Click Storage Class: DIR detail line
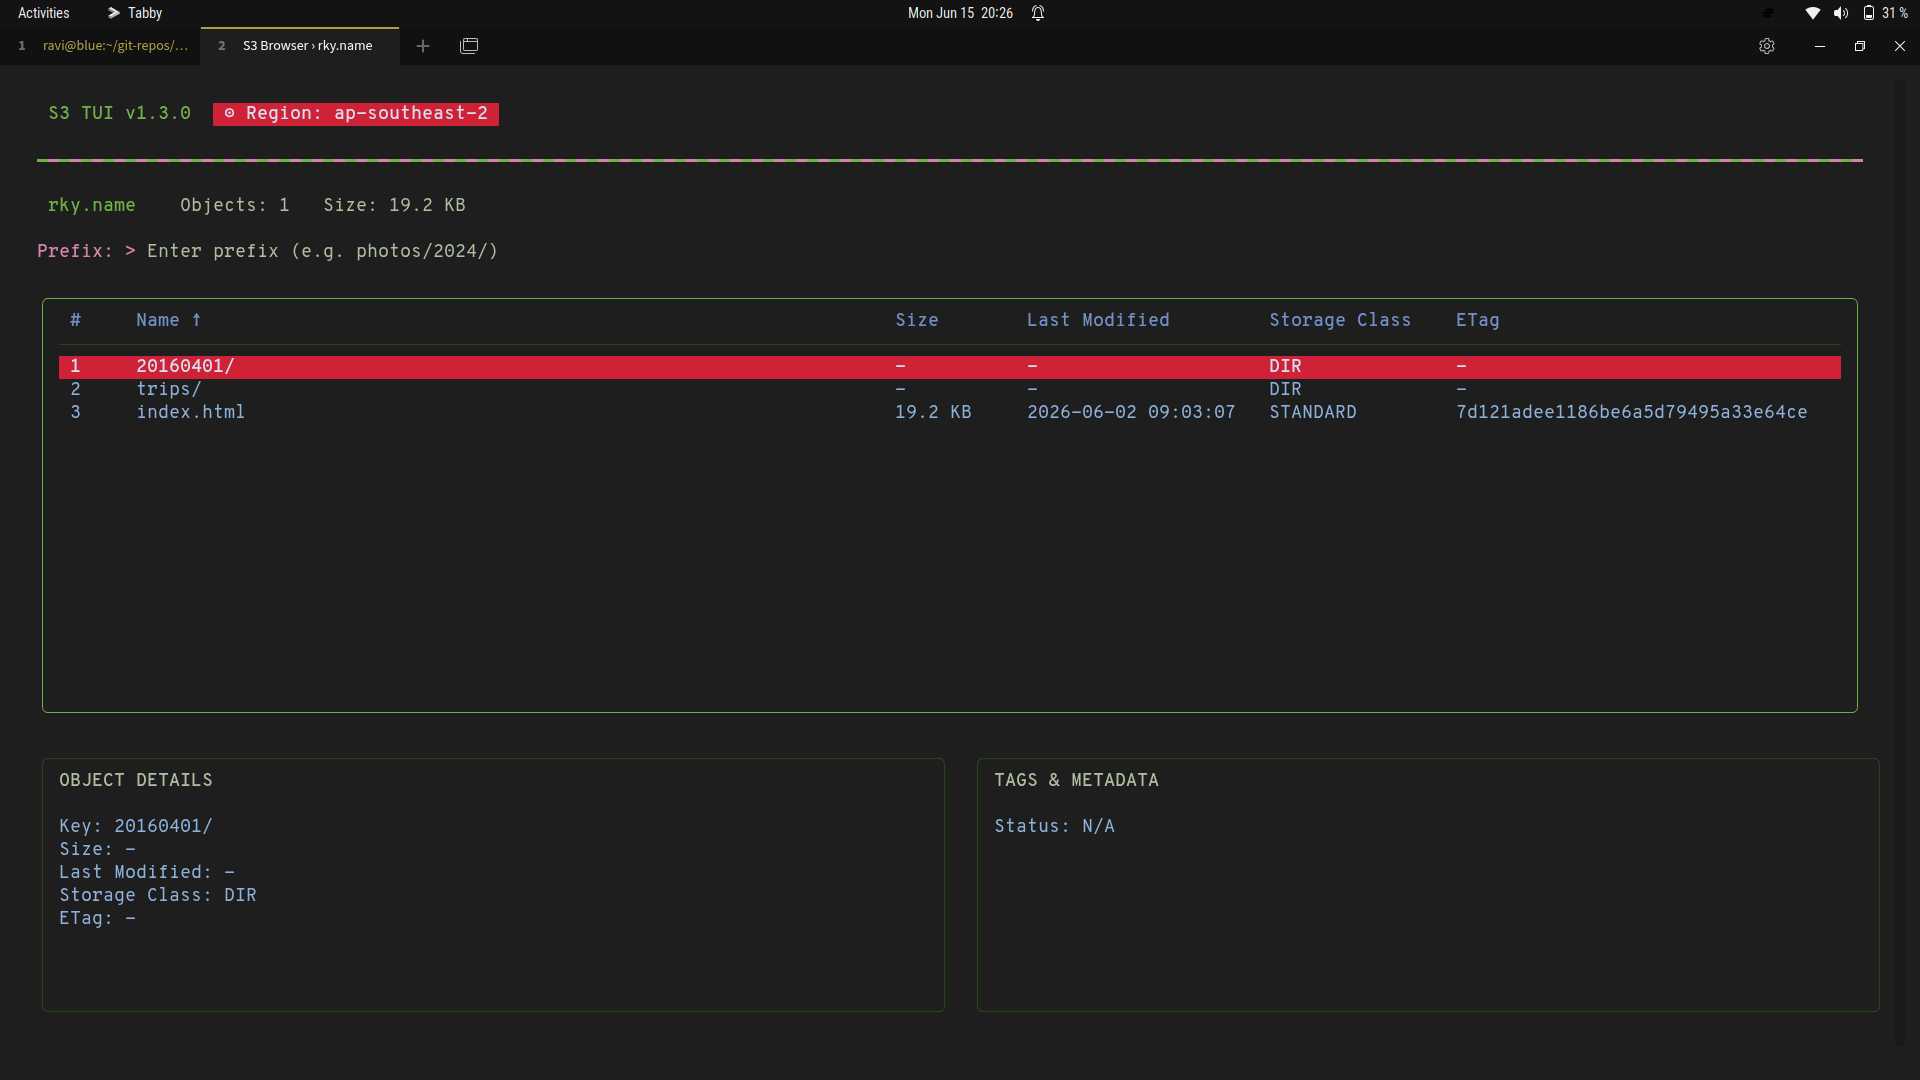This screenshot has height=1080, width=1920. pos(158,895)
